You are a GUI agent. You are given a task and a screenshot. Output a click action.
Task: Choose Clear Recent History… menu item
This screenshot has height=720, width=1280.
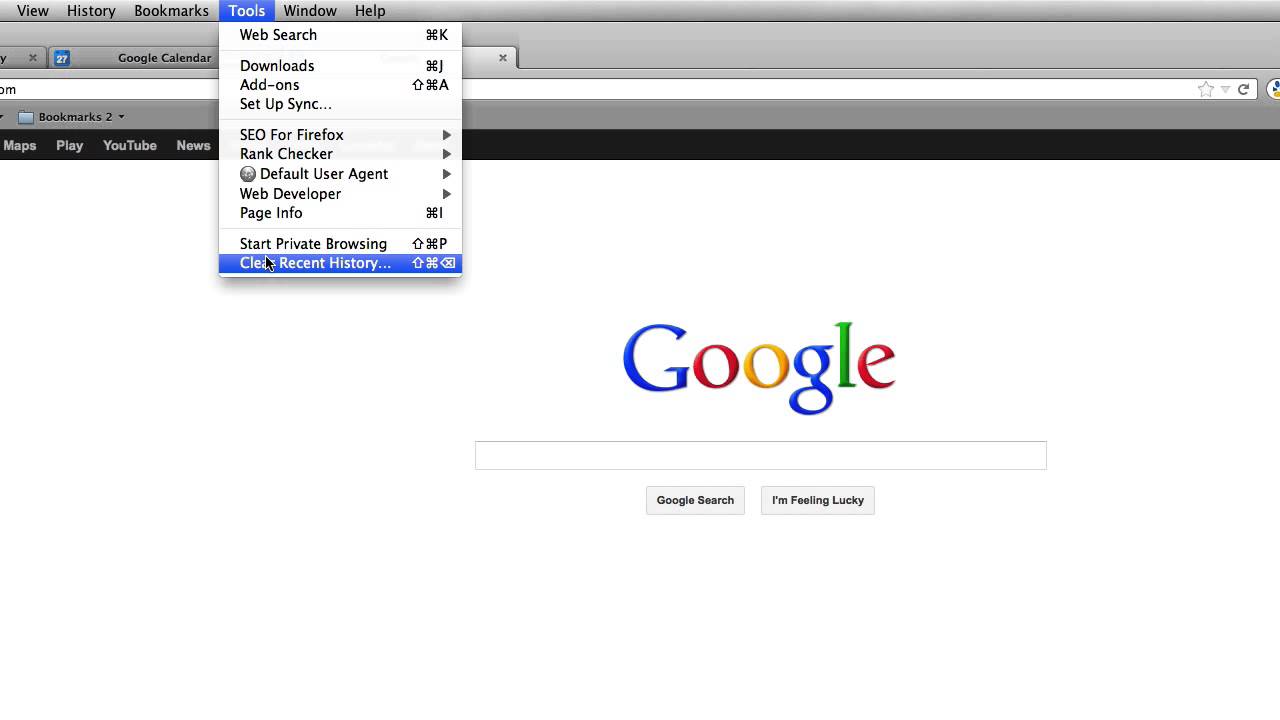(340, 263)
